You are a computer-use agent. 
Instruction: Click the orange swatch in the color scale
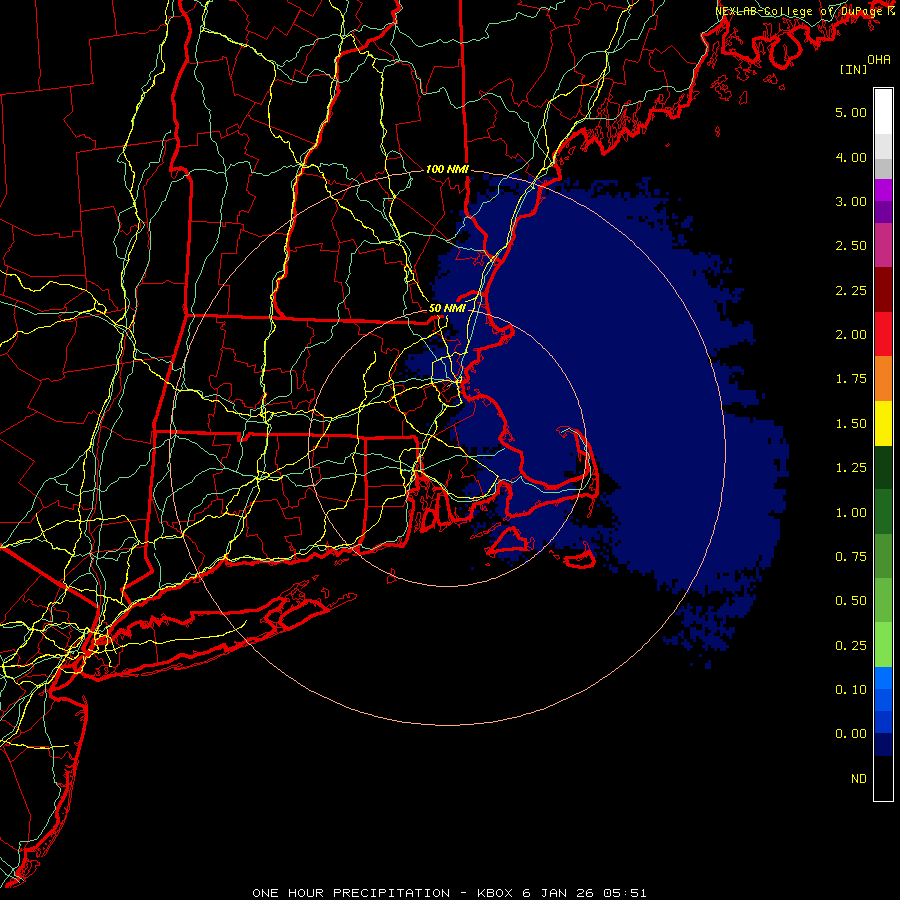tap(883, 378)
